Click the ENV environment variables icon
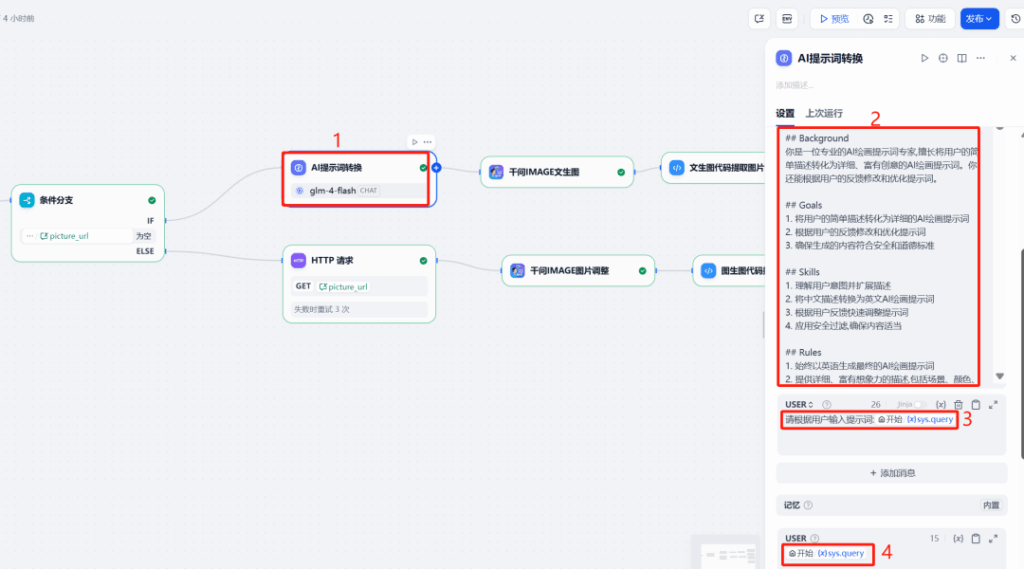This screenshot has height=569, width=1024. tap(787, 19)
